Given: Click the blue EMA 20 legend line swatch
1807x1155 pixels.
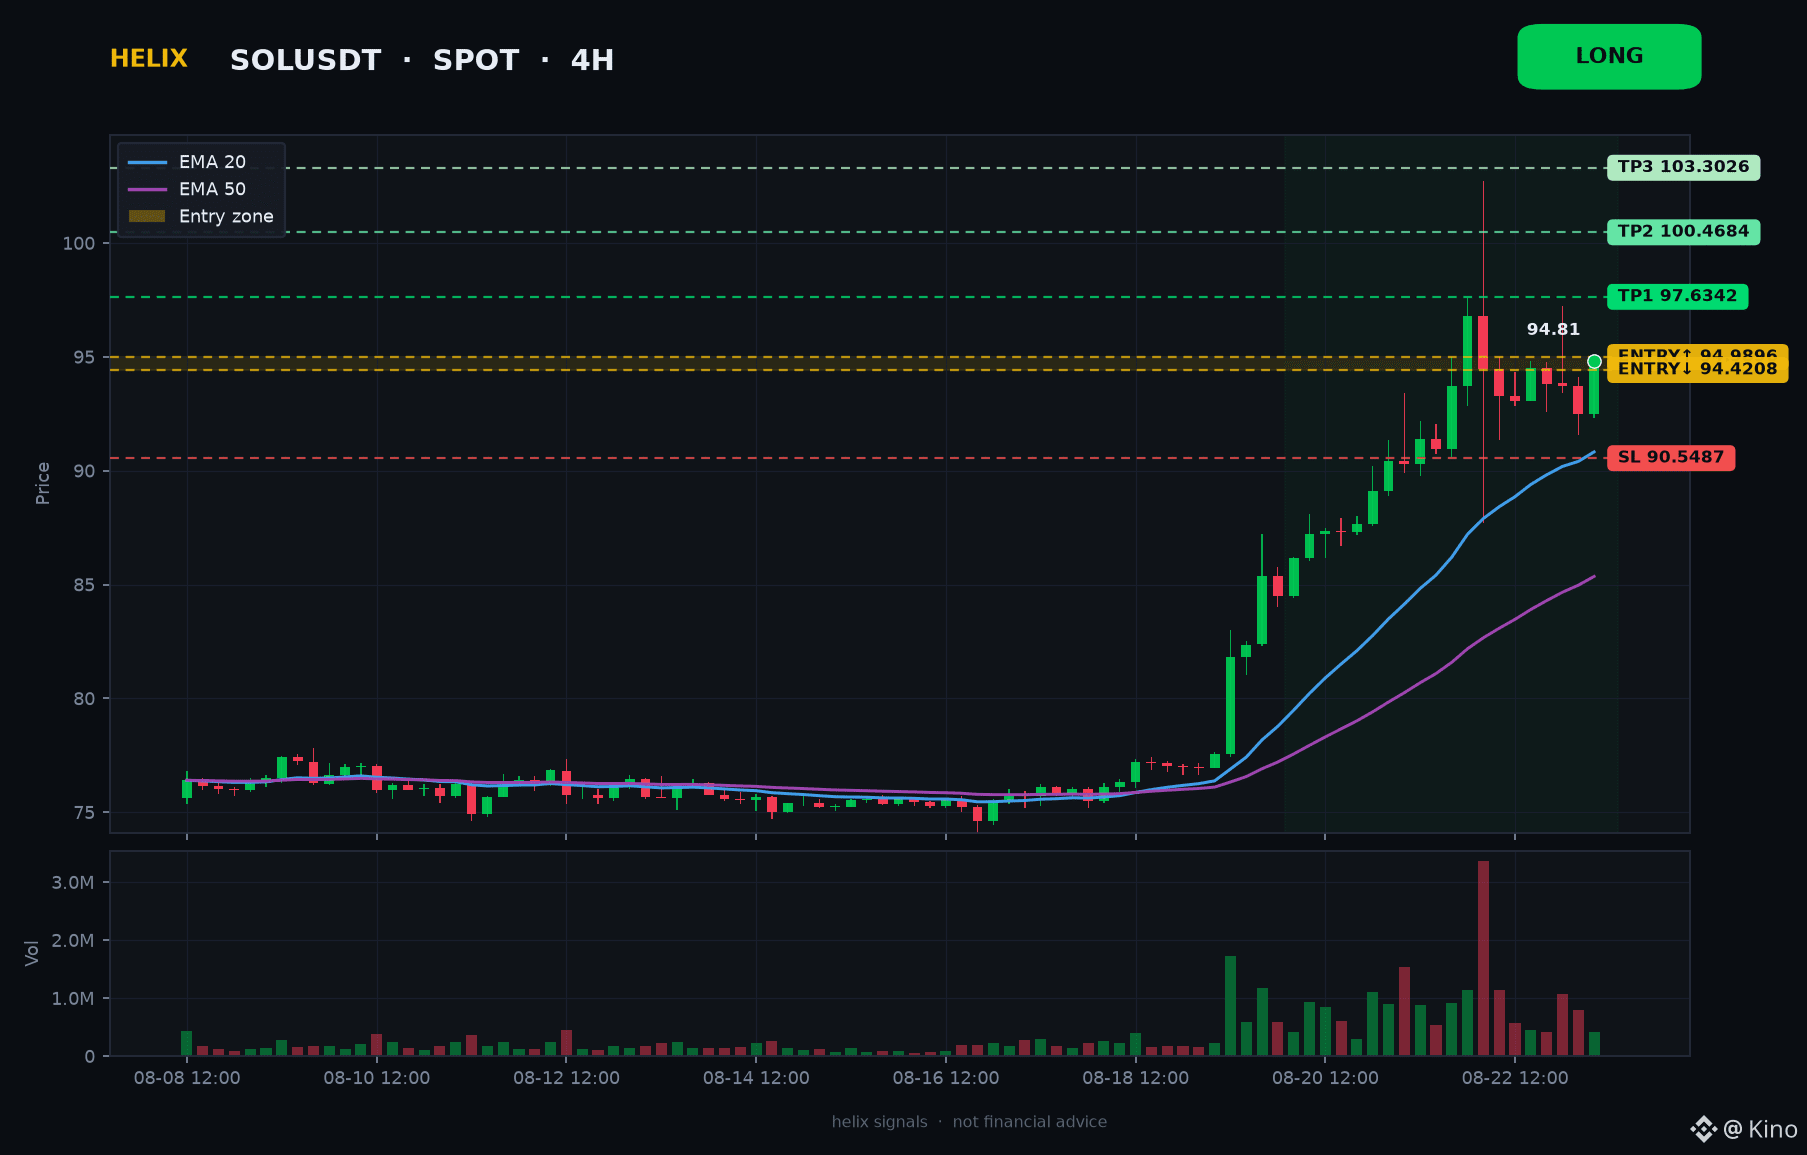Looking at the screenshot, I should (147, 162).
